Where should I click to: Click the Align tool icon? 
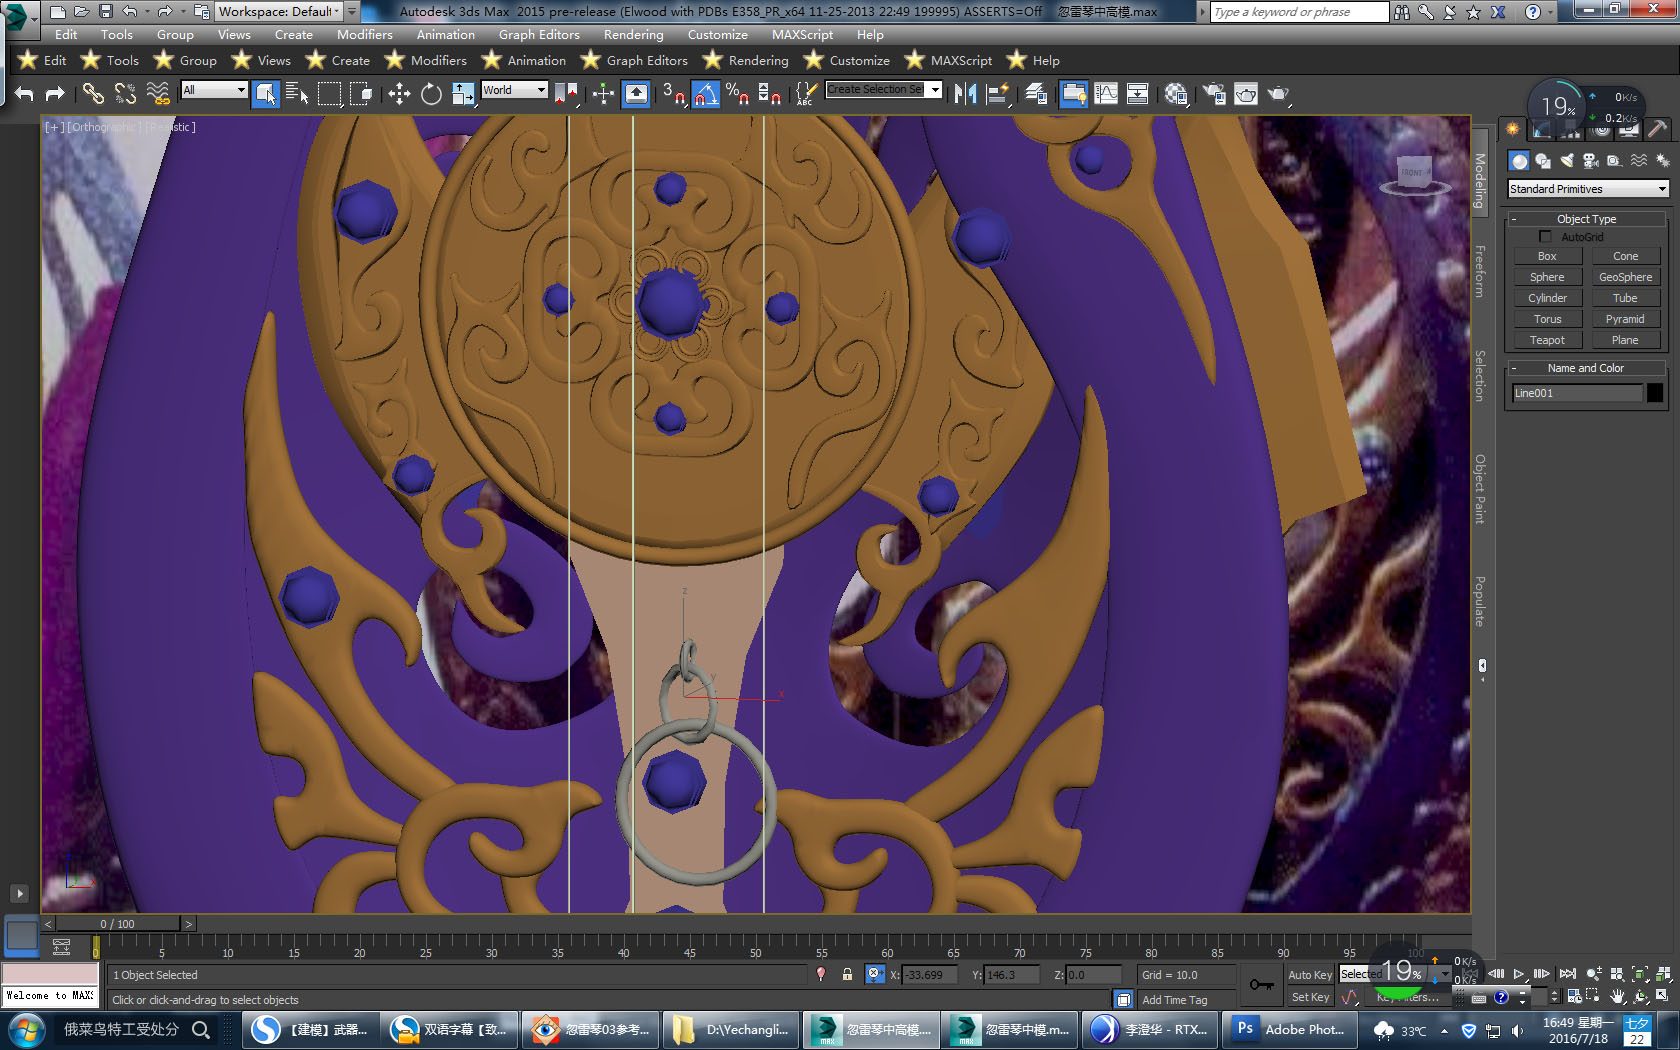tap(998, 94)
